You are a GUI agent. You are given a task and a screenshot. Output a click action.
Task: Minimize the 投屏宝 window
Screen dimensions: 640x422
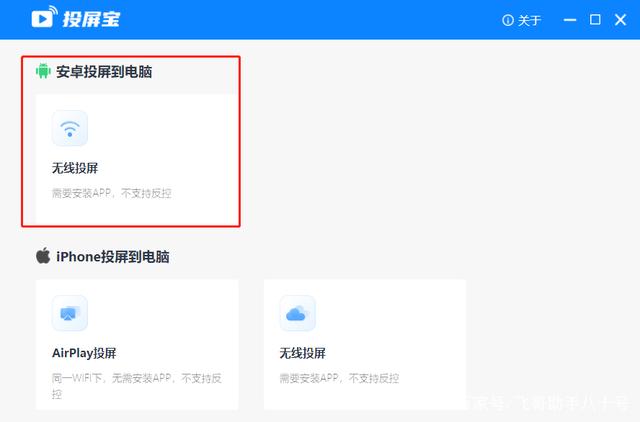570,20
